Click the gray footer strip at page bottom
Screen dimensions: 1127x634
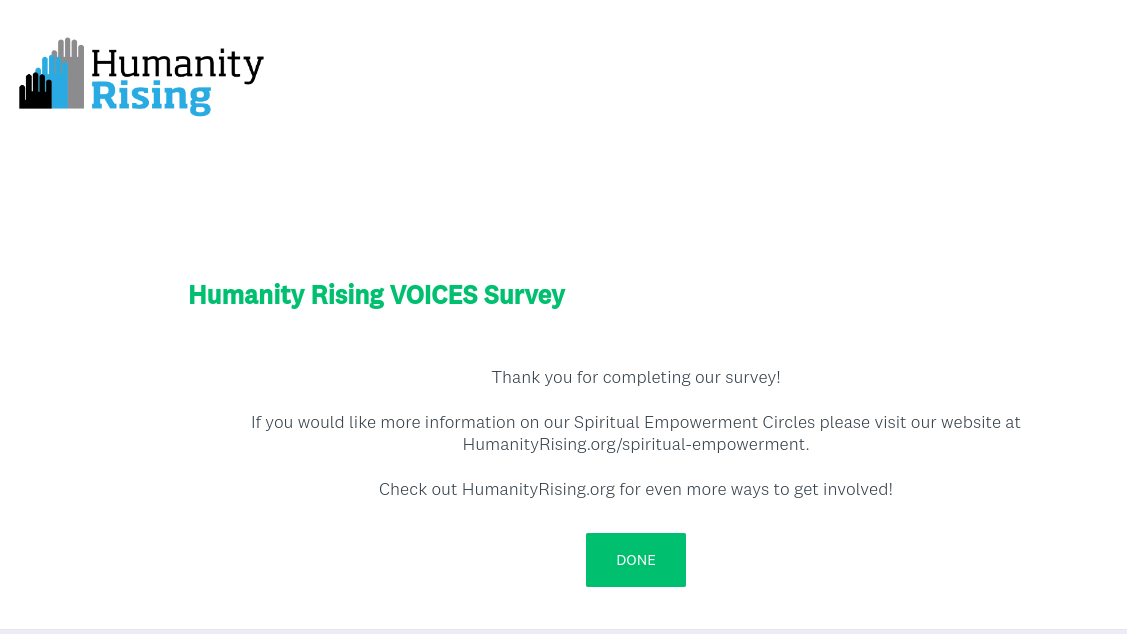(563, 631)
